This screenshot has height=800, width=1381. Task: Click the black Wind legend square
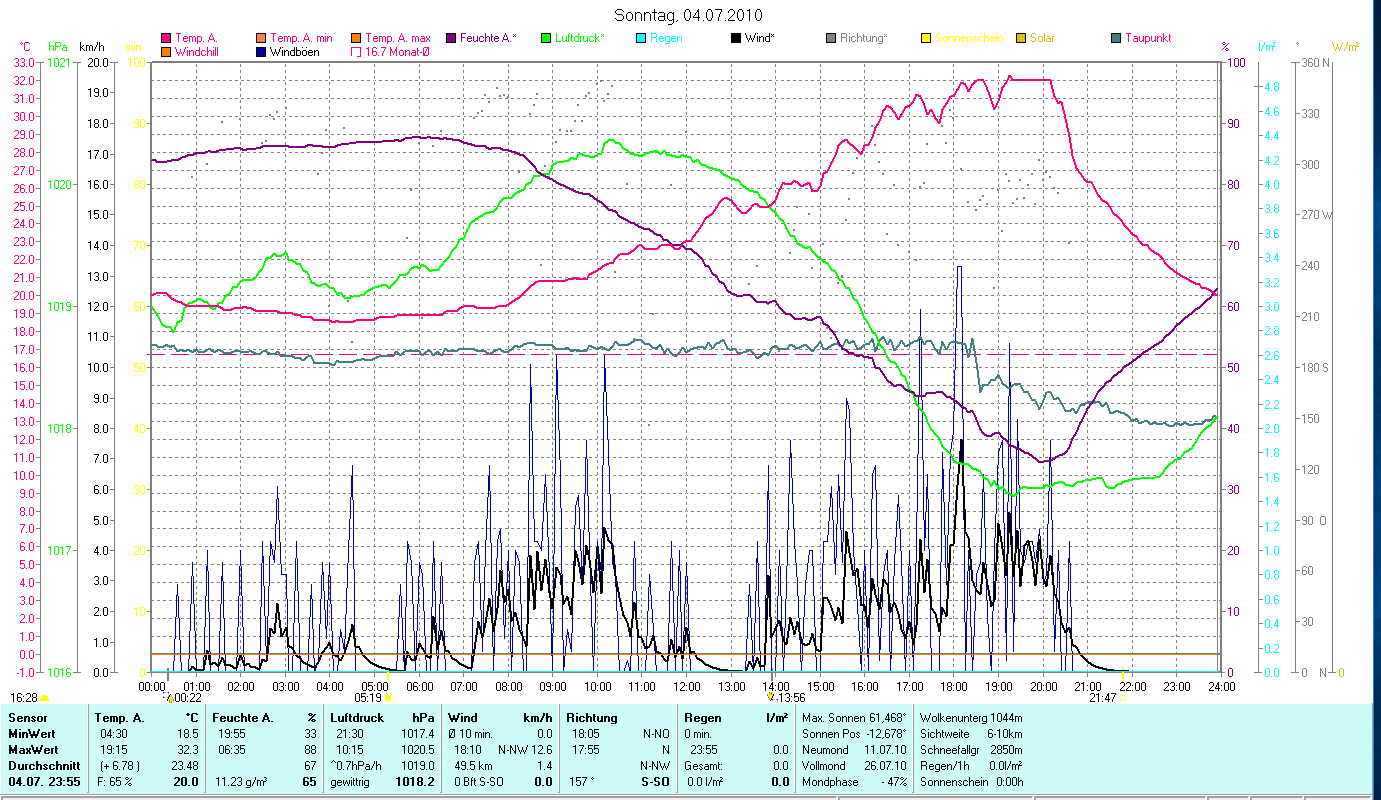click(737, 38)
